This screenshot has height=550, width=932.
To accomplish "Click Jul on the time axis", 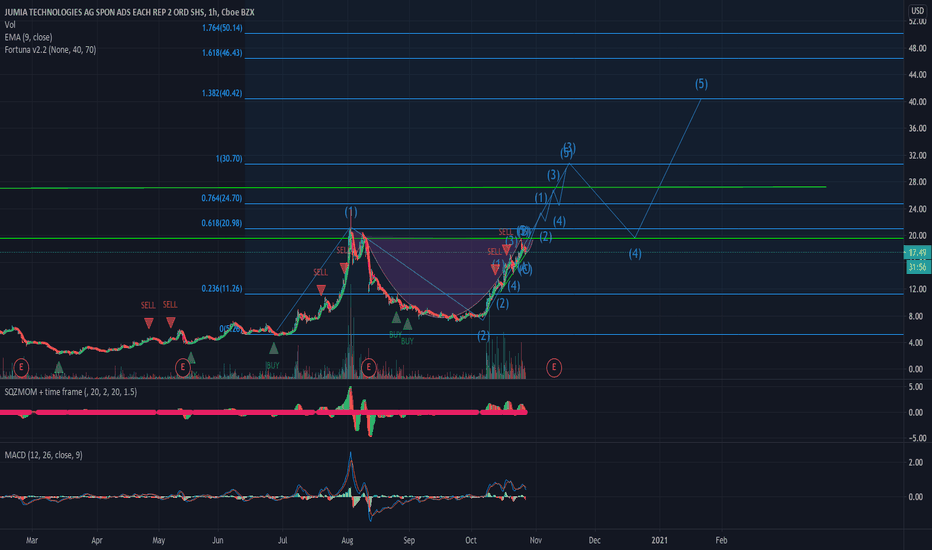I will pyautogui.click(x=283, y=540).
